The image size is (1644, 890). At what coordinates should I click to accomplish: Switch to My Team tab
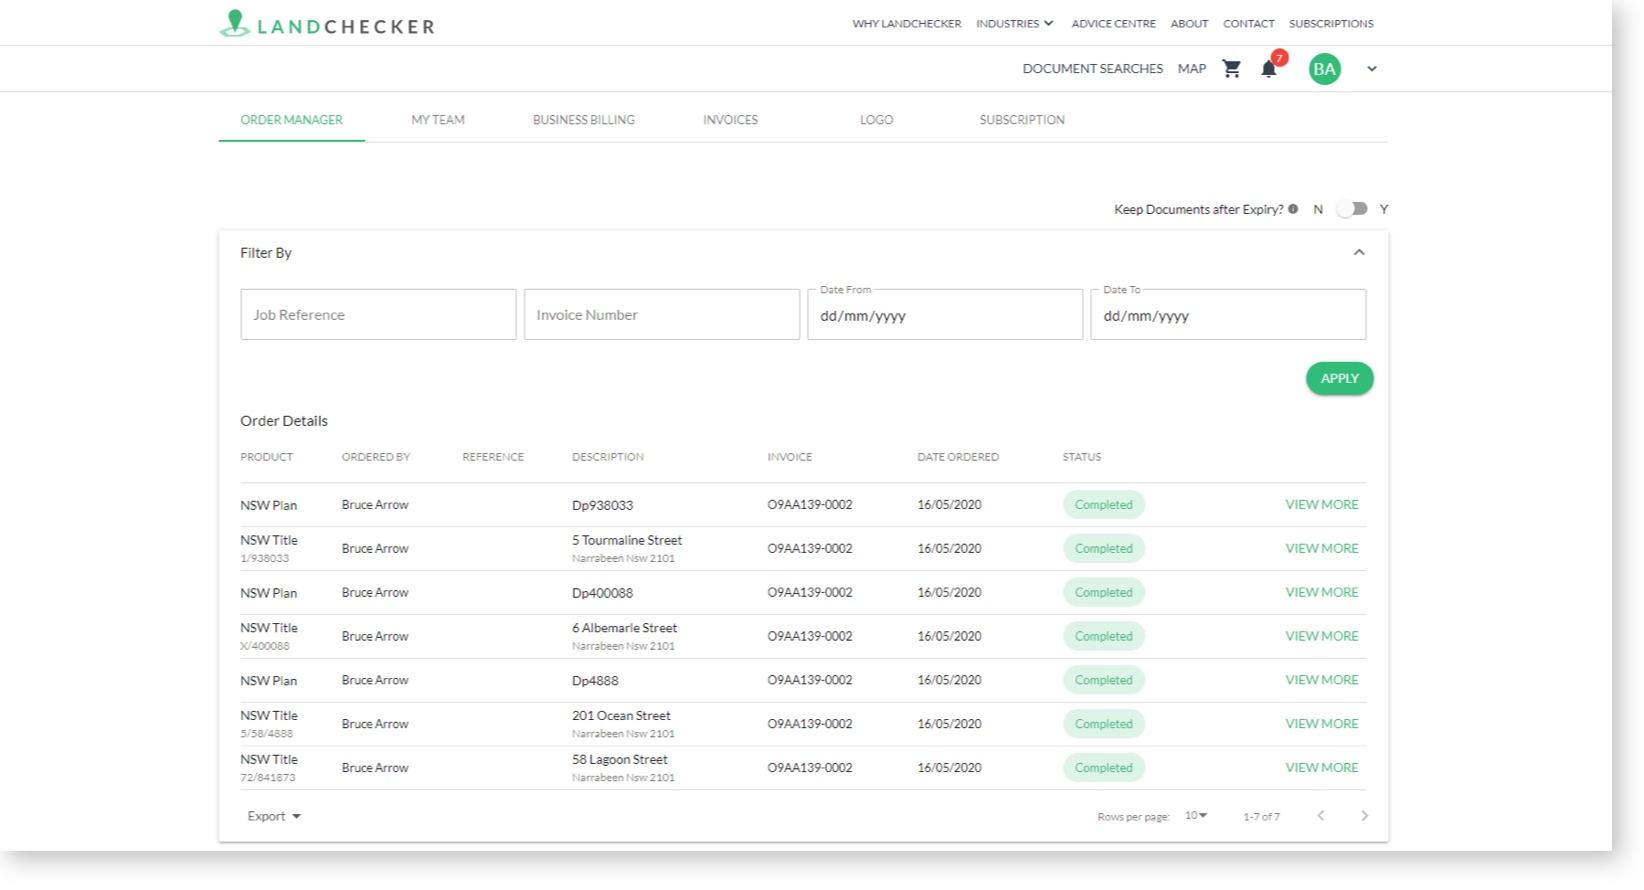438,120
